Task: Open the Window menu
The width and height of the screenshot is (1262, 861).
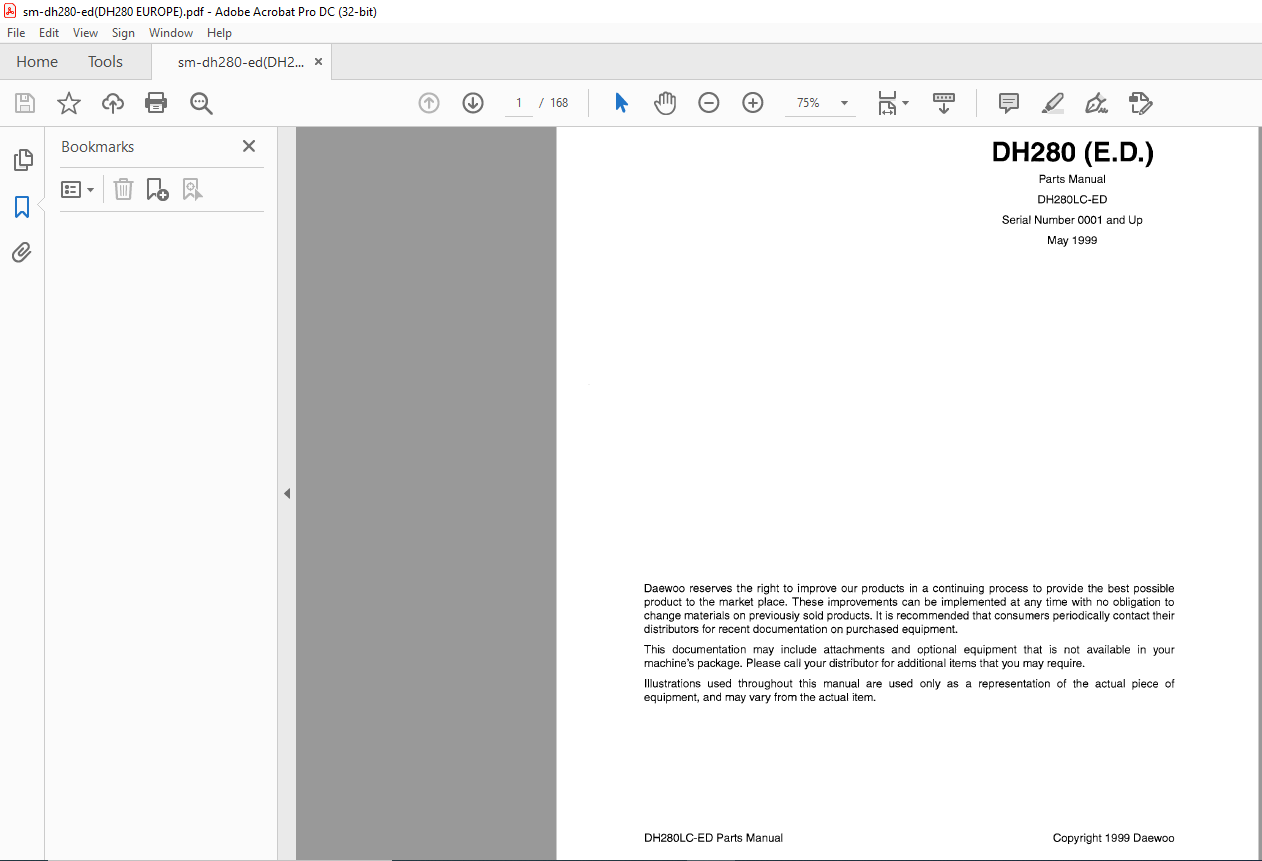Action: [x=171, y=33]
